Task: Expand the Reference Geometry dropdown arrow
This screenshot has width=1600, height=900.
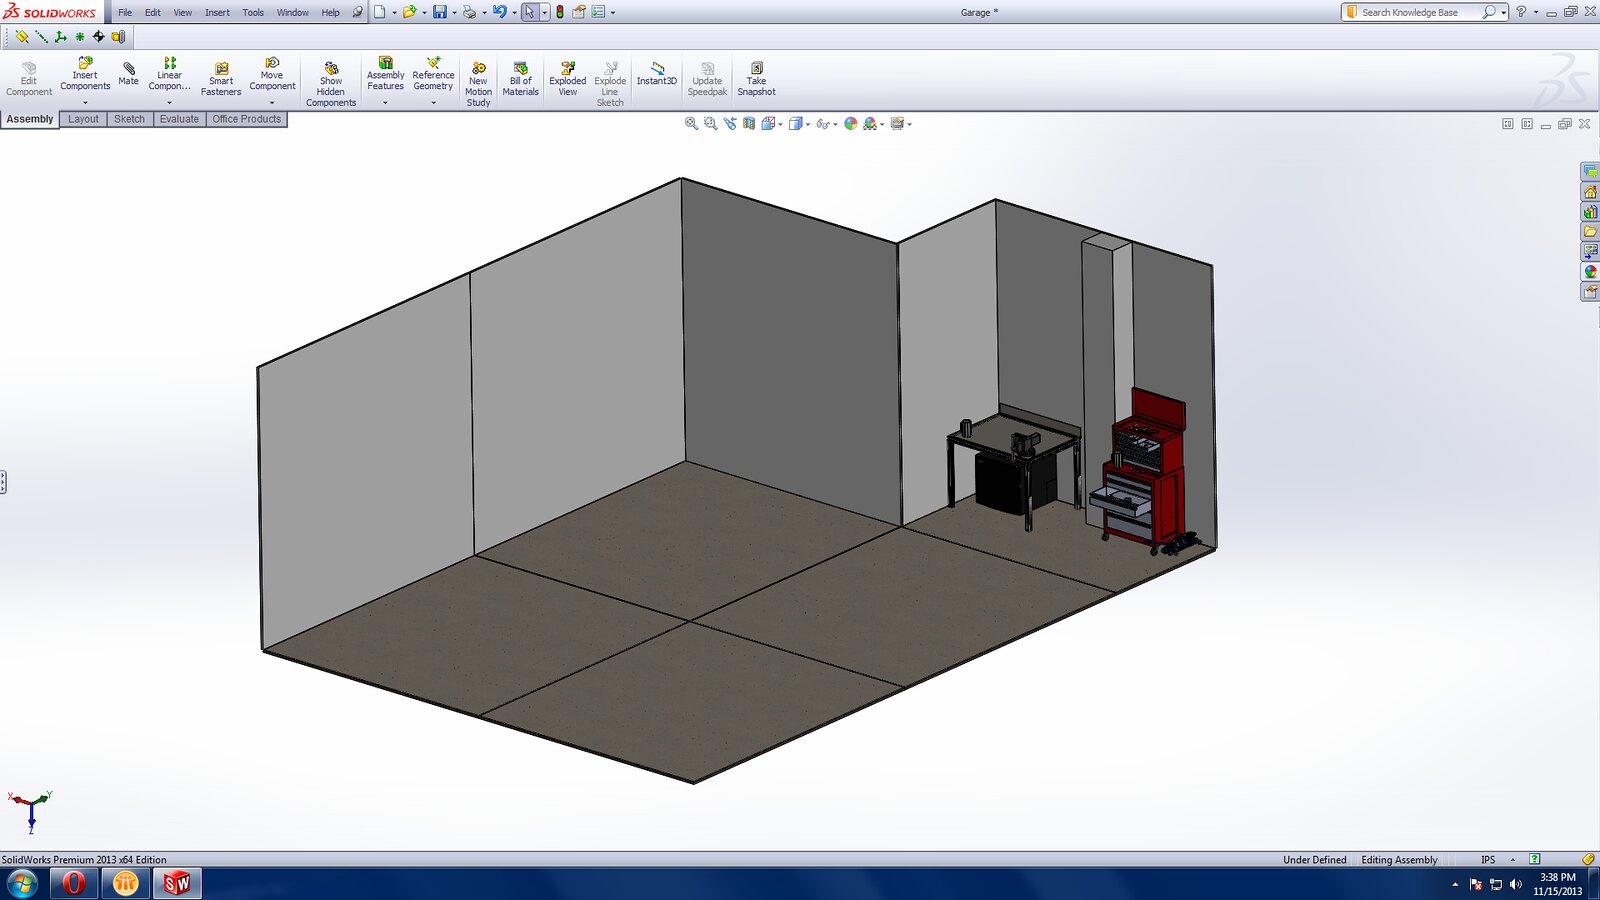Action: tap(433, 102)
